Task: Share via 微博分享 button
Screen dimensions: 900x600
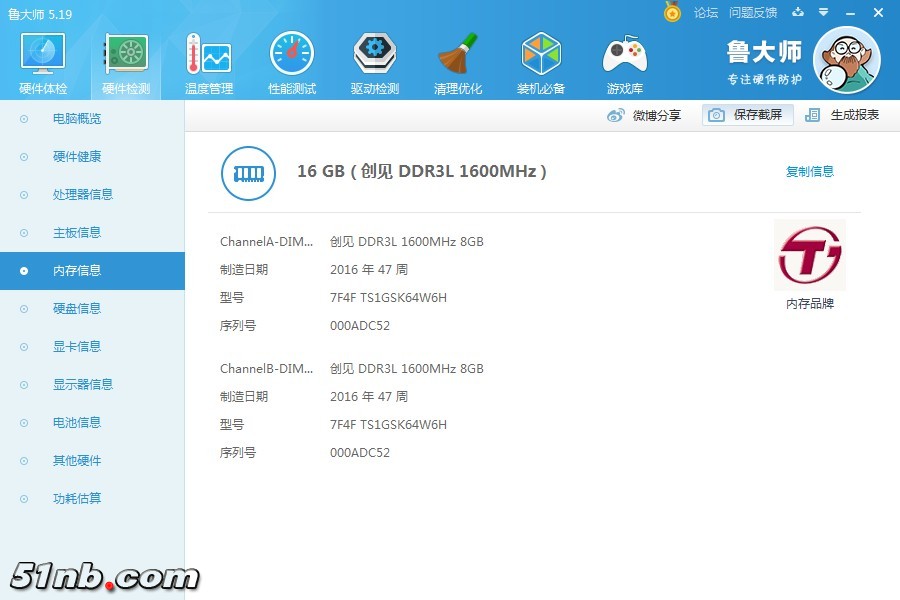Action: tap(645, 115)
